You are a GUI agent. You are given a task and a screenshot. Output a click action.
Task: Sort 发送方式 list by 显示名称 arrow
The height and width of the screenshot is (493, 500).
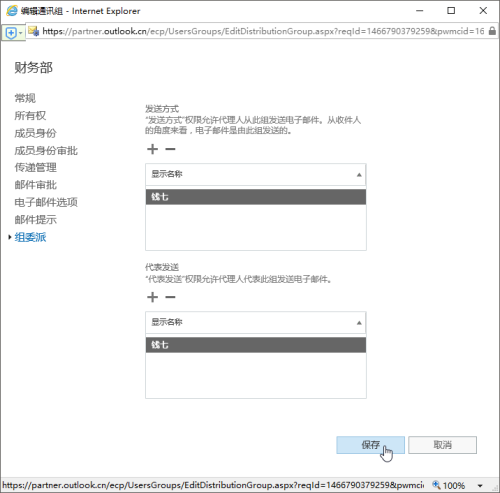click(359, 175)
